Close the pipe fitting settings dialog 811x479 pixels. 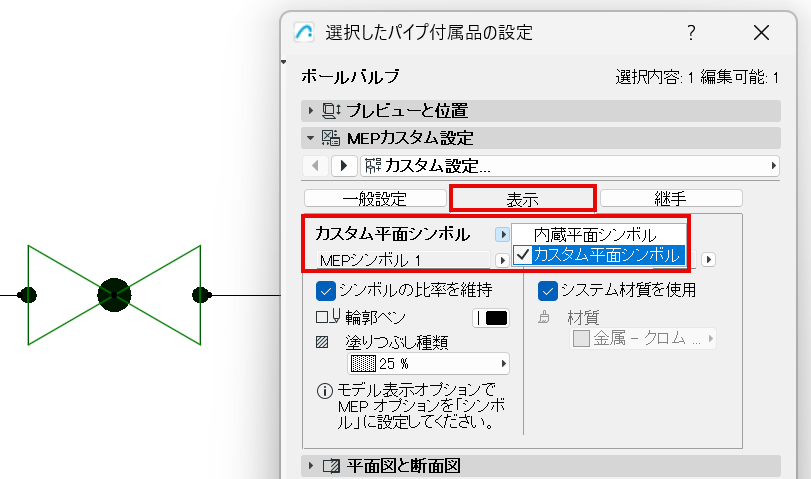coord(761,33)
